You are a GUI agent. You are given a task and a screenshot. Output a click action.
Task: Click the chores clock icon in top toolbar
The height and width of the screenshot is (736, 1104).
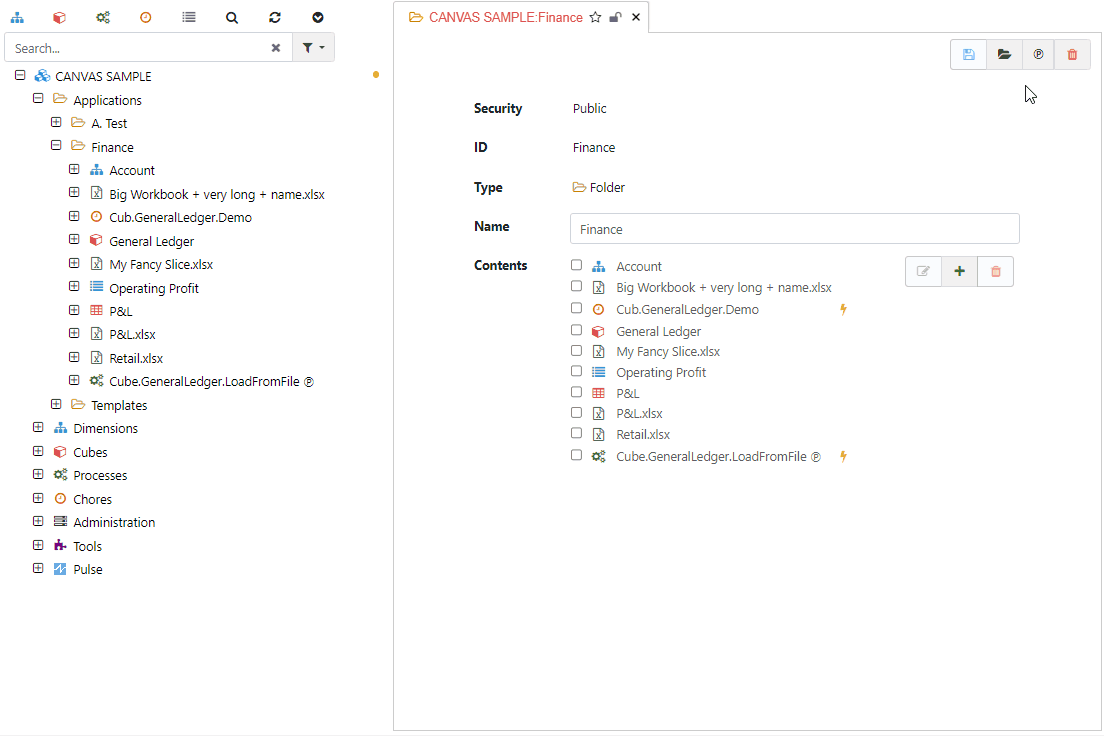point(145,18)
